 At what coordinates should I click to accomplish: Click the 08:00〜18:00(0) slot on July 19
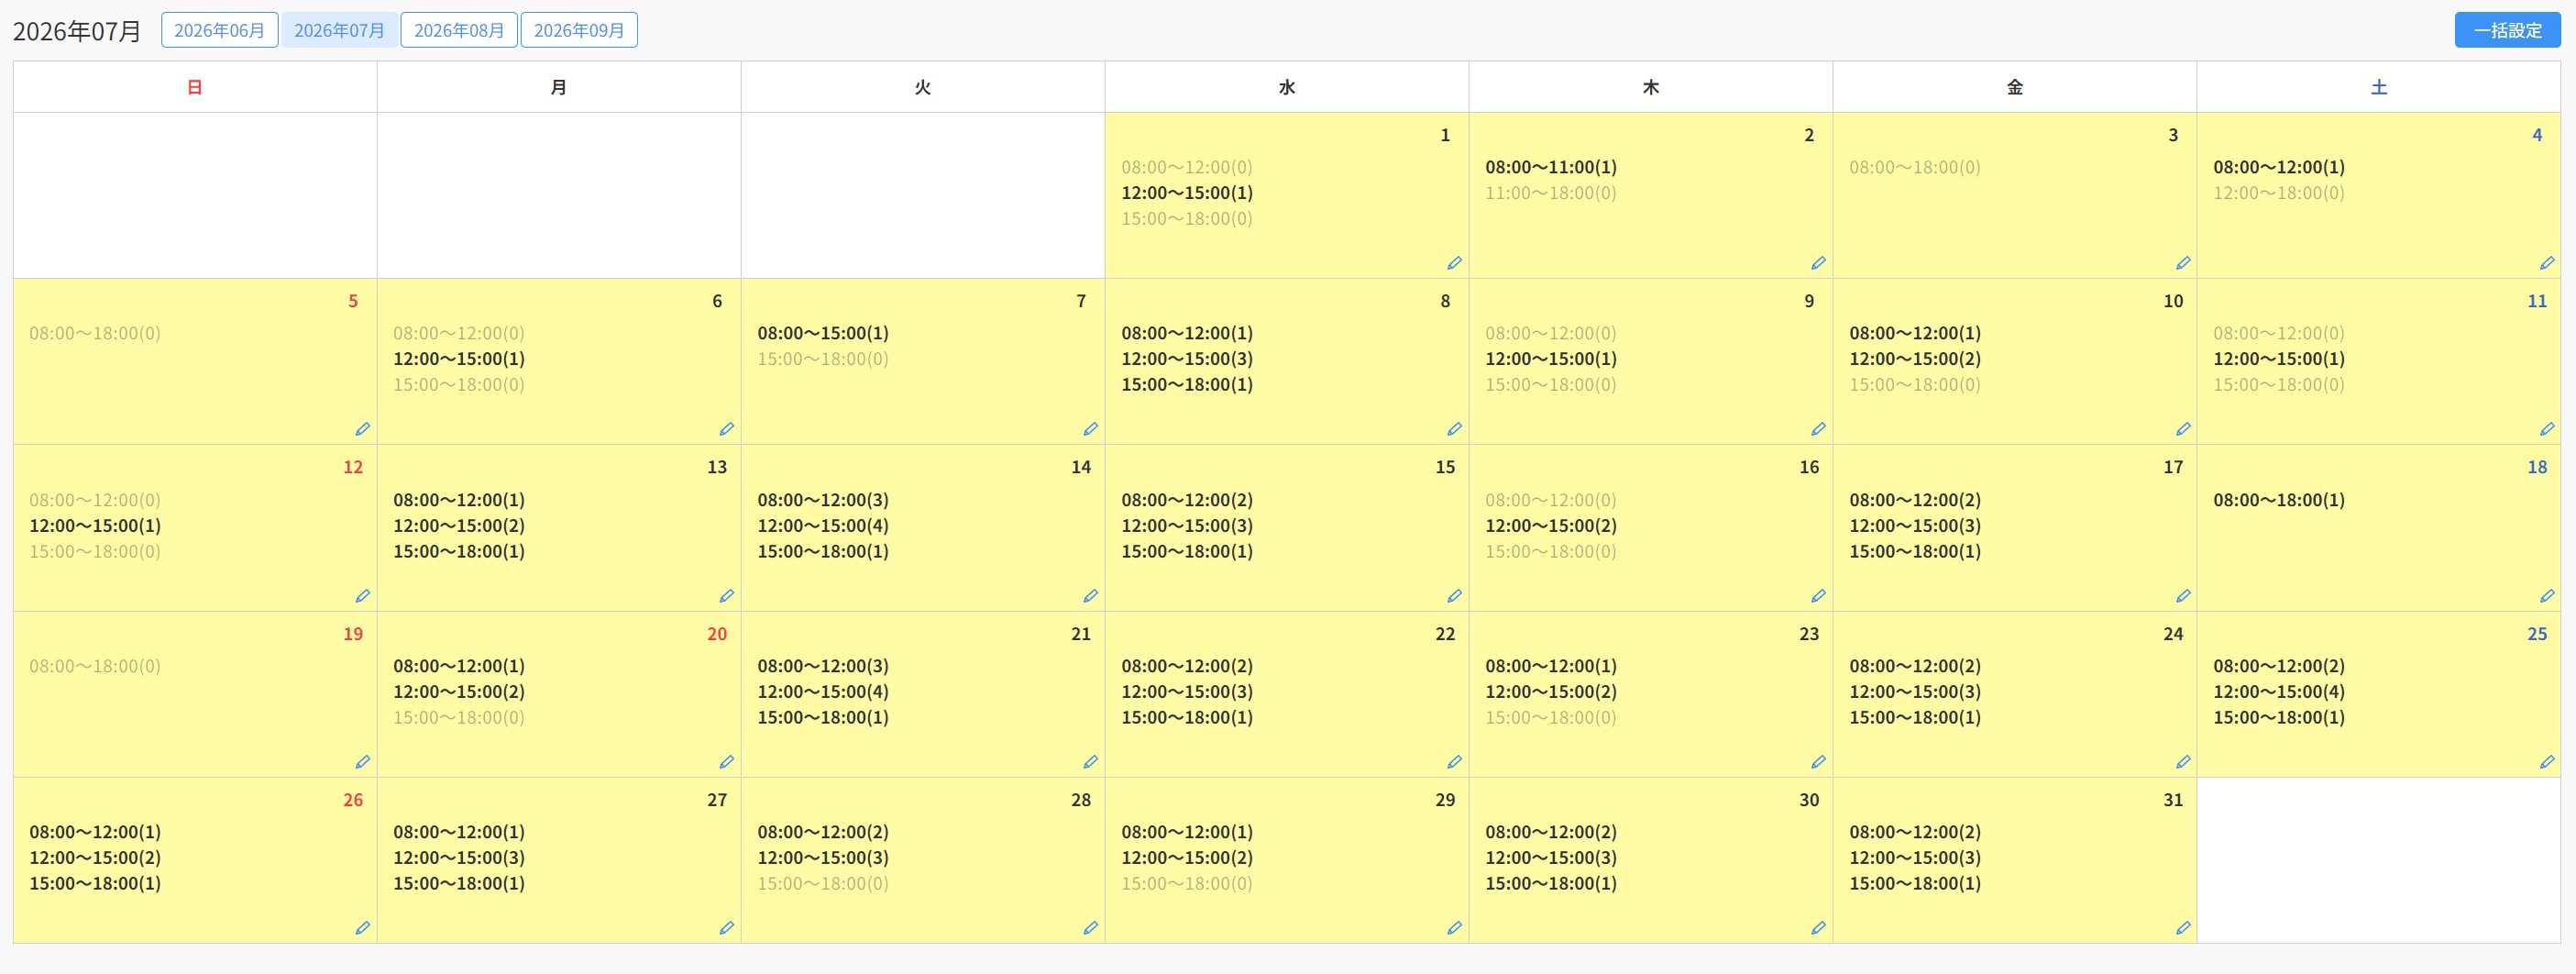(94, 666)
